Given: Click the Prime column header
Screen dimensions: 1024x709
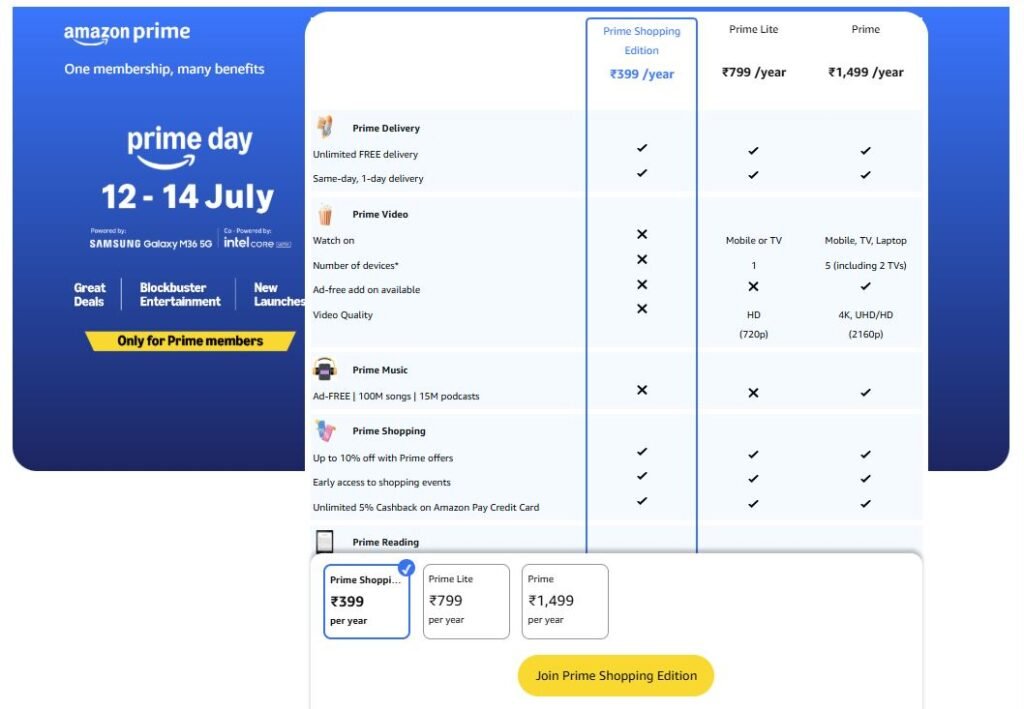Looking at the screenshot, I should point(865,29).
